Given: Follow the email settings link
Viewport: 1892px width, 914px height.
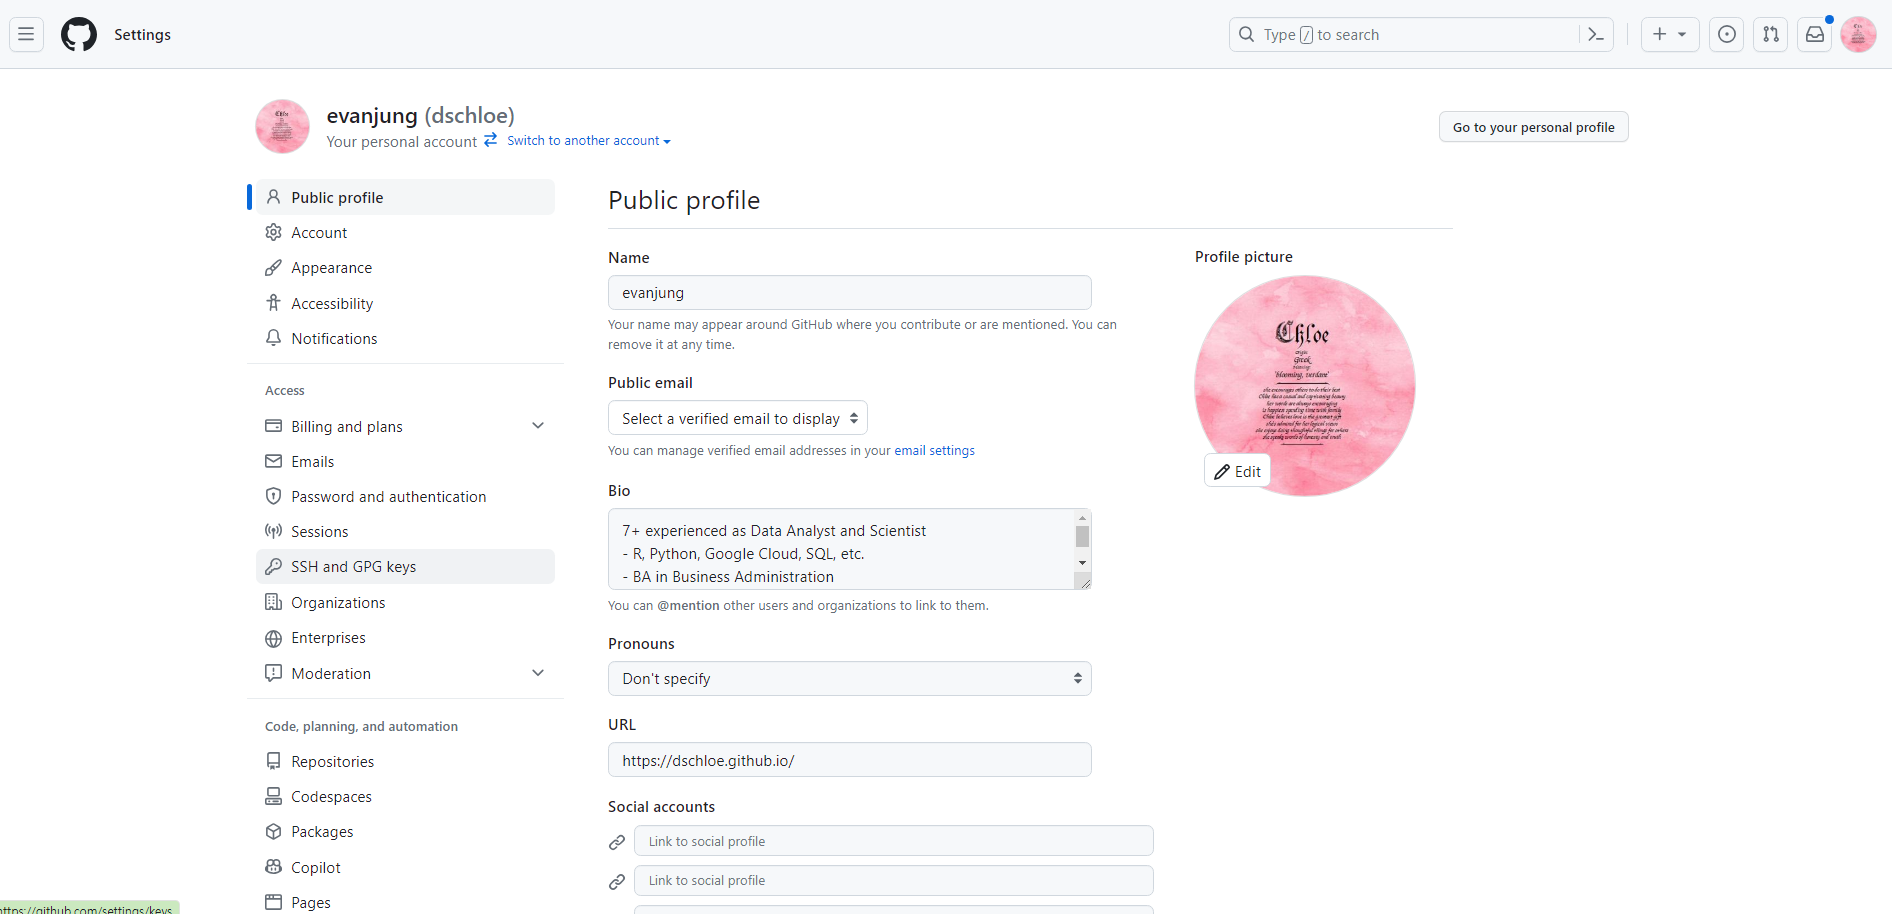Looking at the screenshot, I should 934,451.
